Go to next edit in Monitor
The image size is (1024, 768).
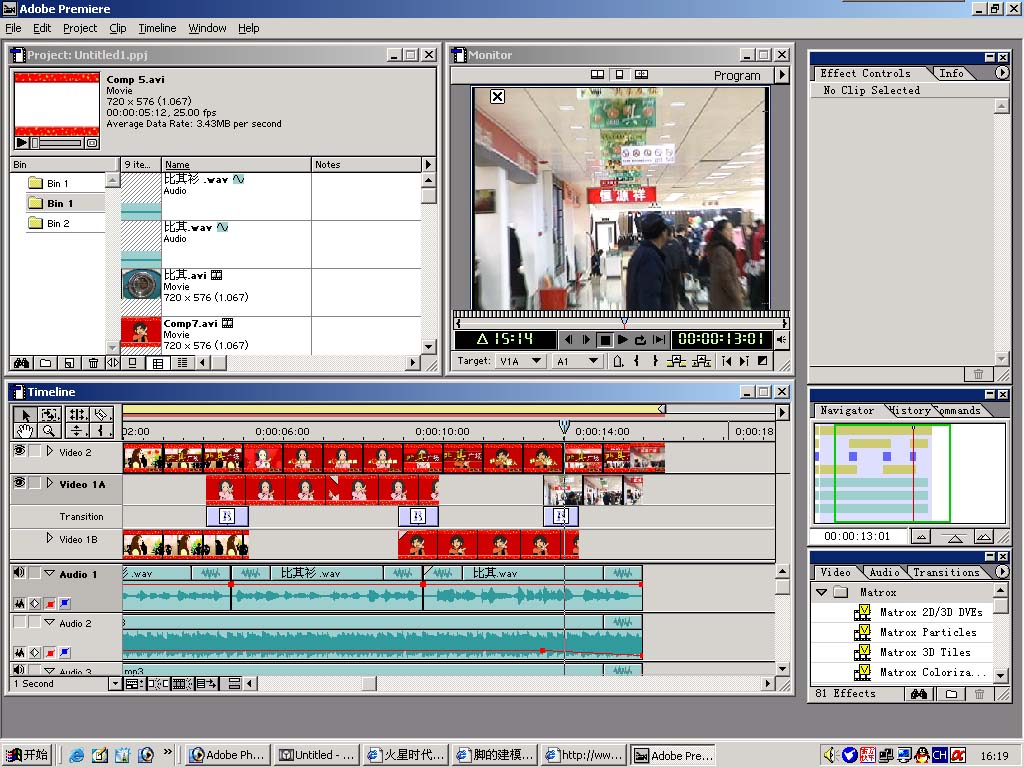point(744,360)
